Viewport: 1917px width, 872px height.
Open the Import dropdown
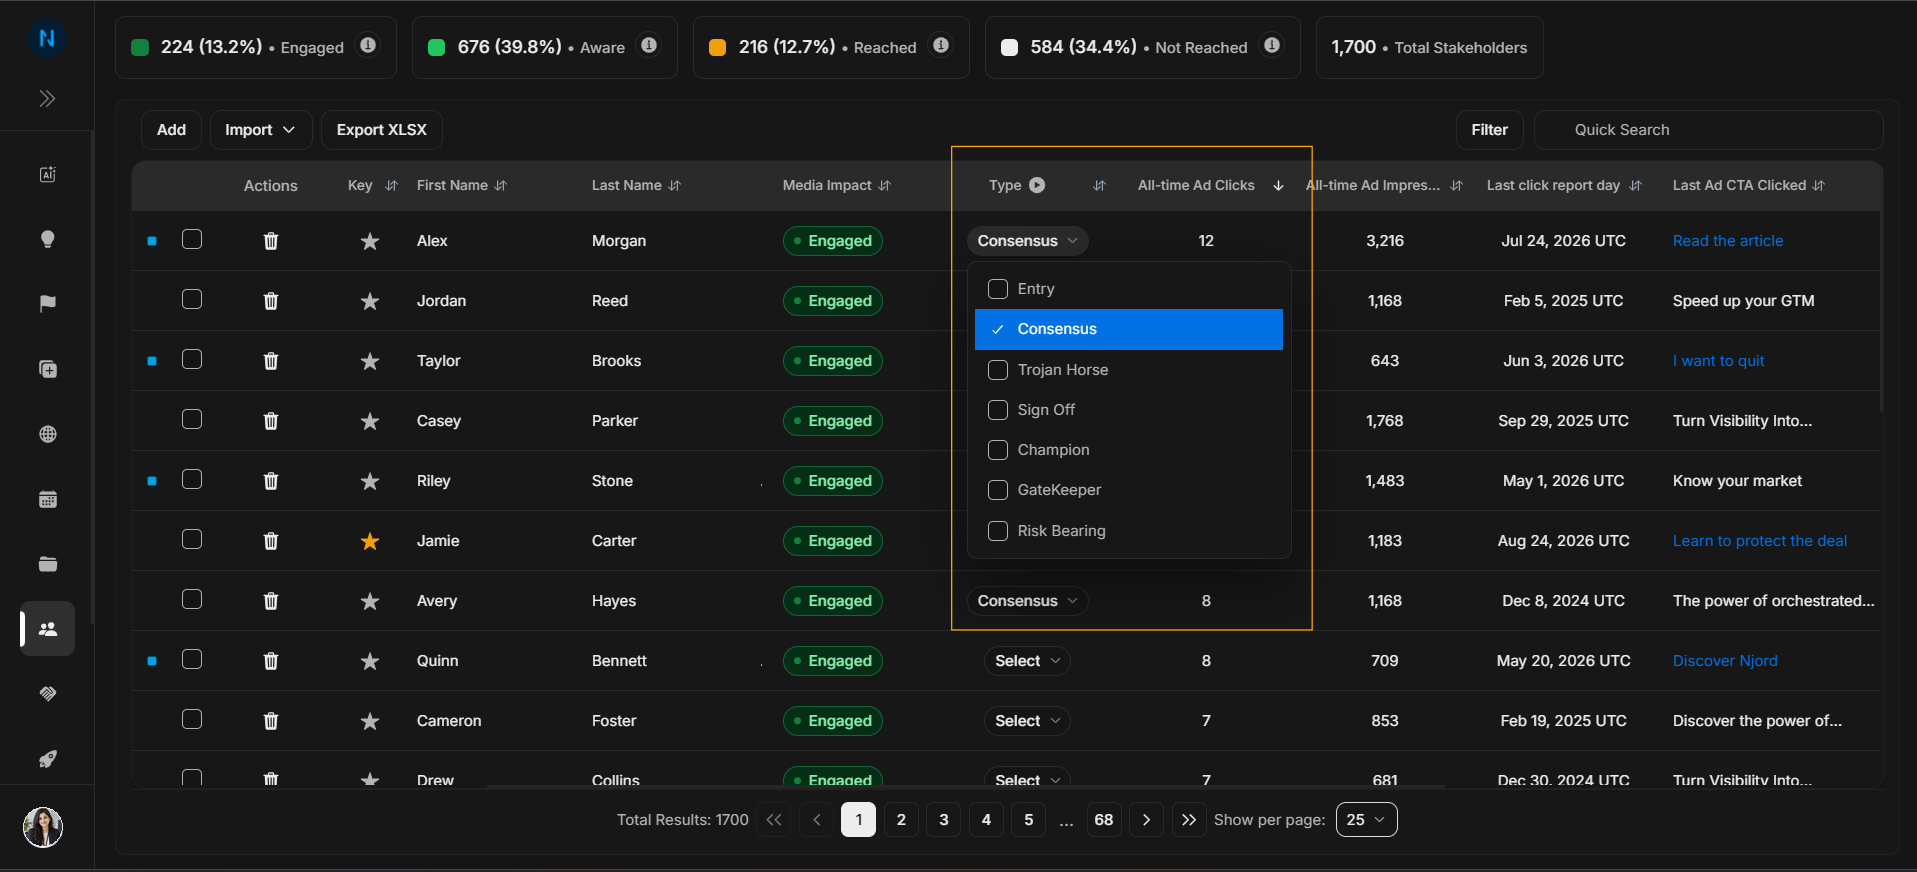coord(260,130)
